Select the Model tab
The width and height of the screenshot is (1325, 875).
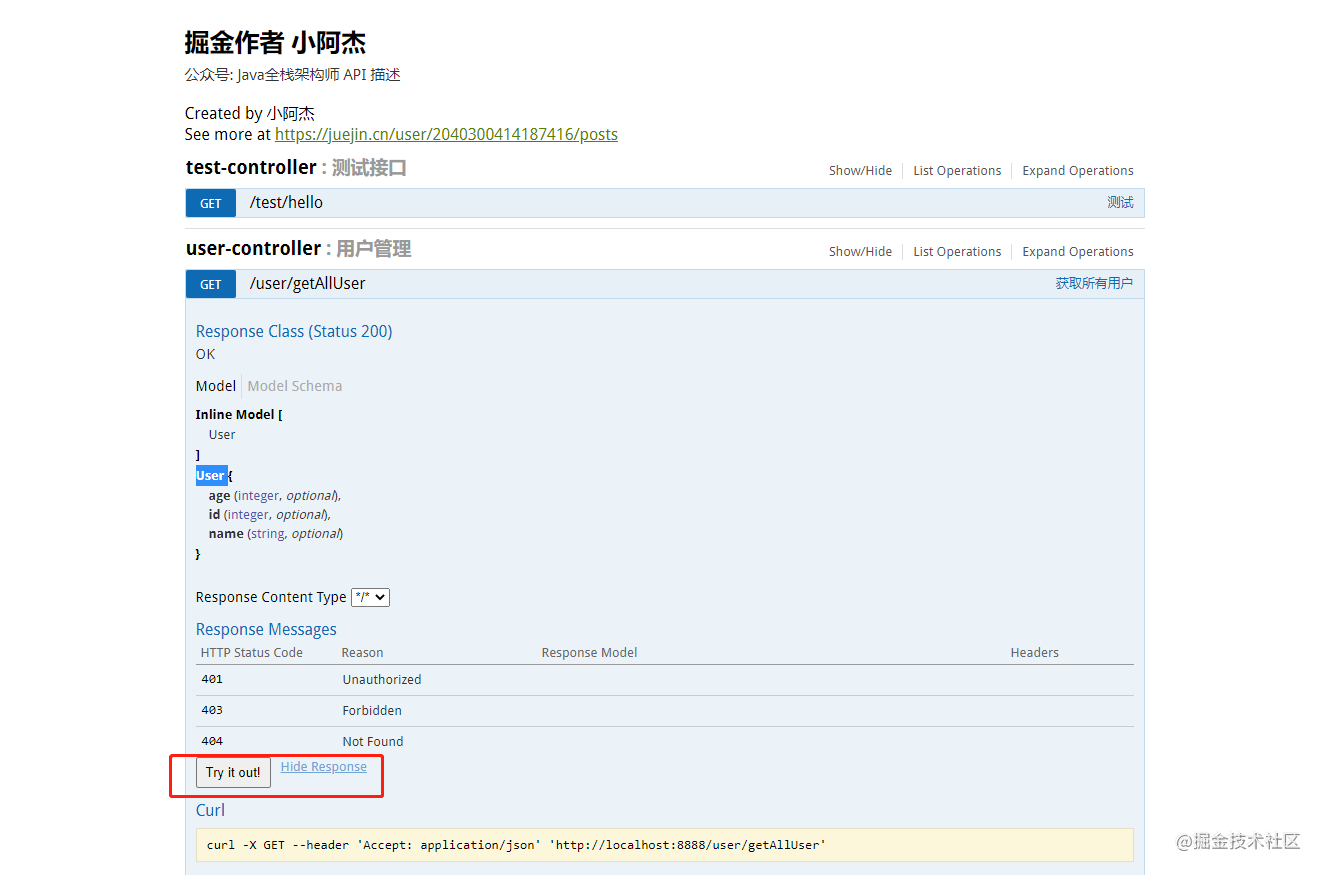[215, 385]
